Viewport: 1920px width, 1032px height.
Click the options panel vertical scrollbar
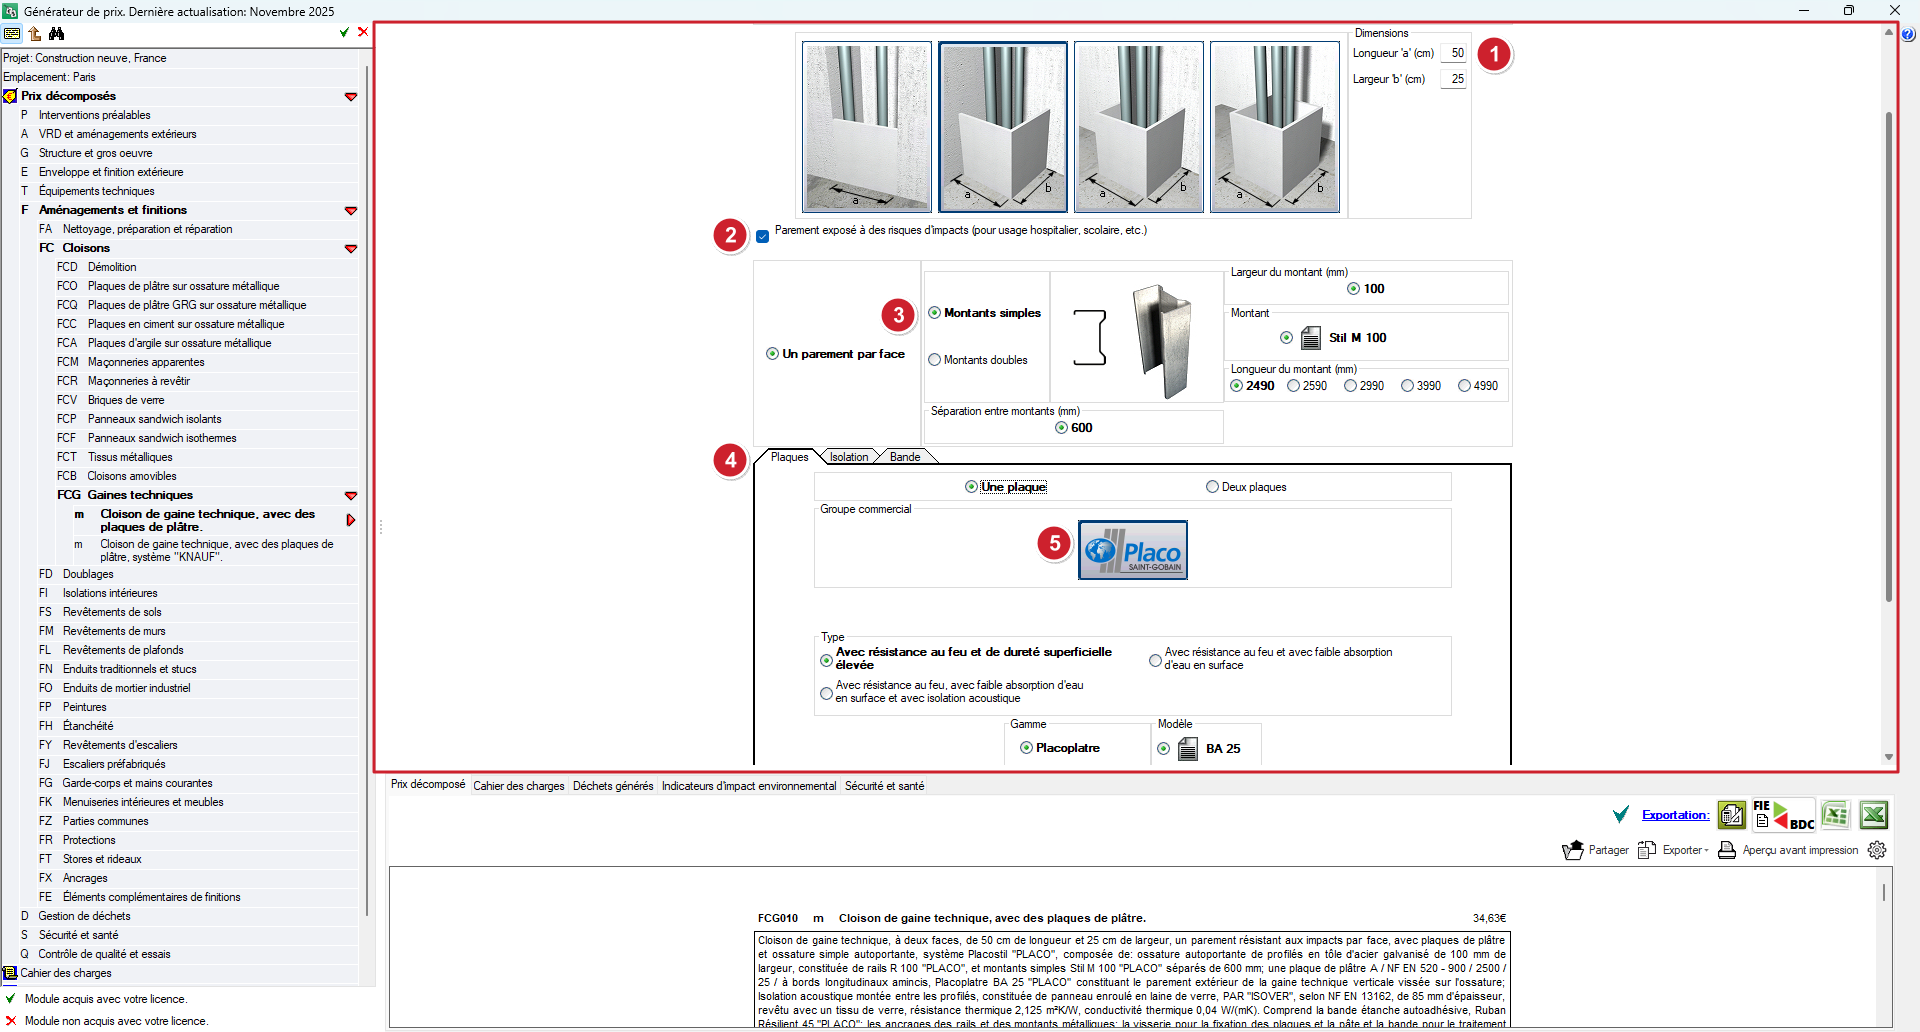point(1889,356)
